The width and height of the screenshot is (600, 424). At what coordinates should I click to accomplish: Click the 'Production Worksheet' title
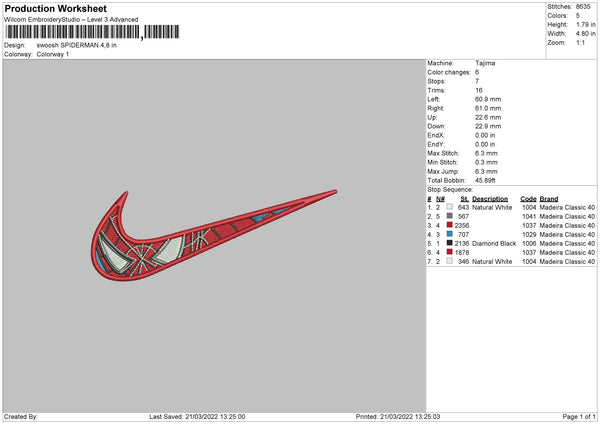point(55,8)
